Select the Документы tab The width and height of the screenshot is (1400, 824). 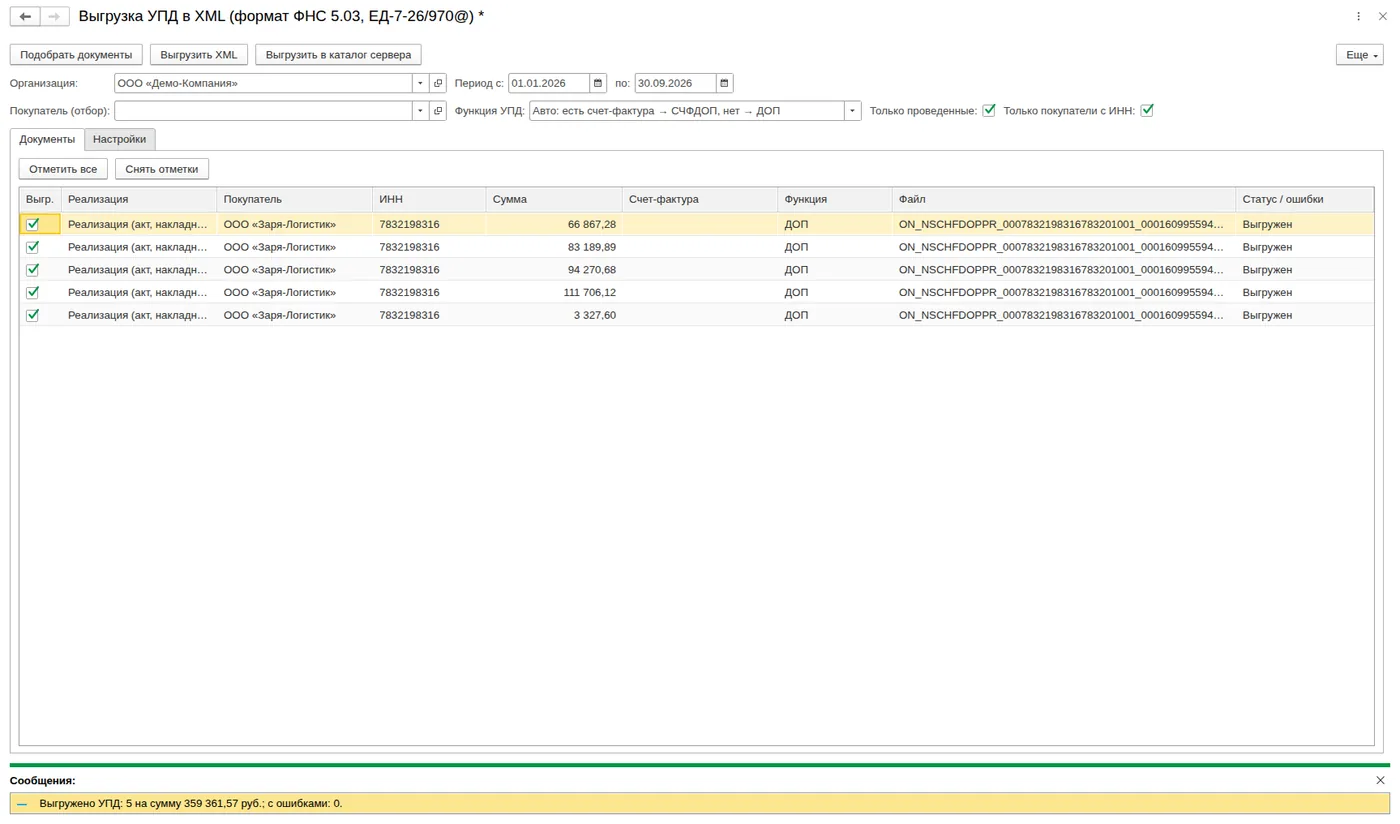[47, 139]
